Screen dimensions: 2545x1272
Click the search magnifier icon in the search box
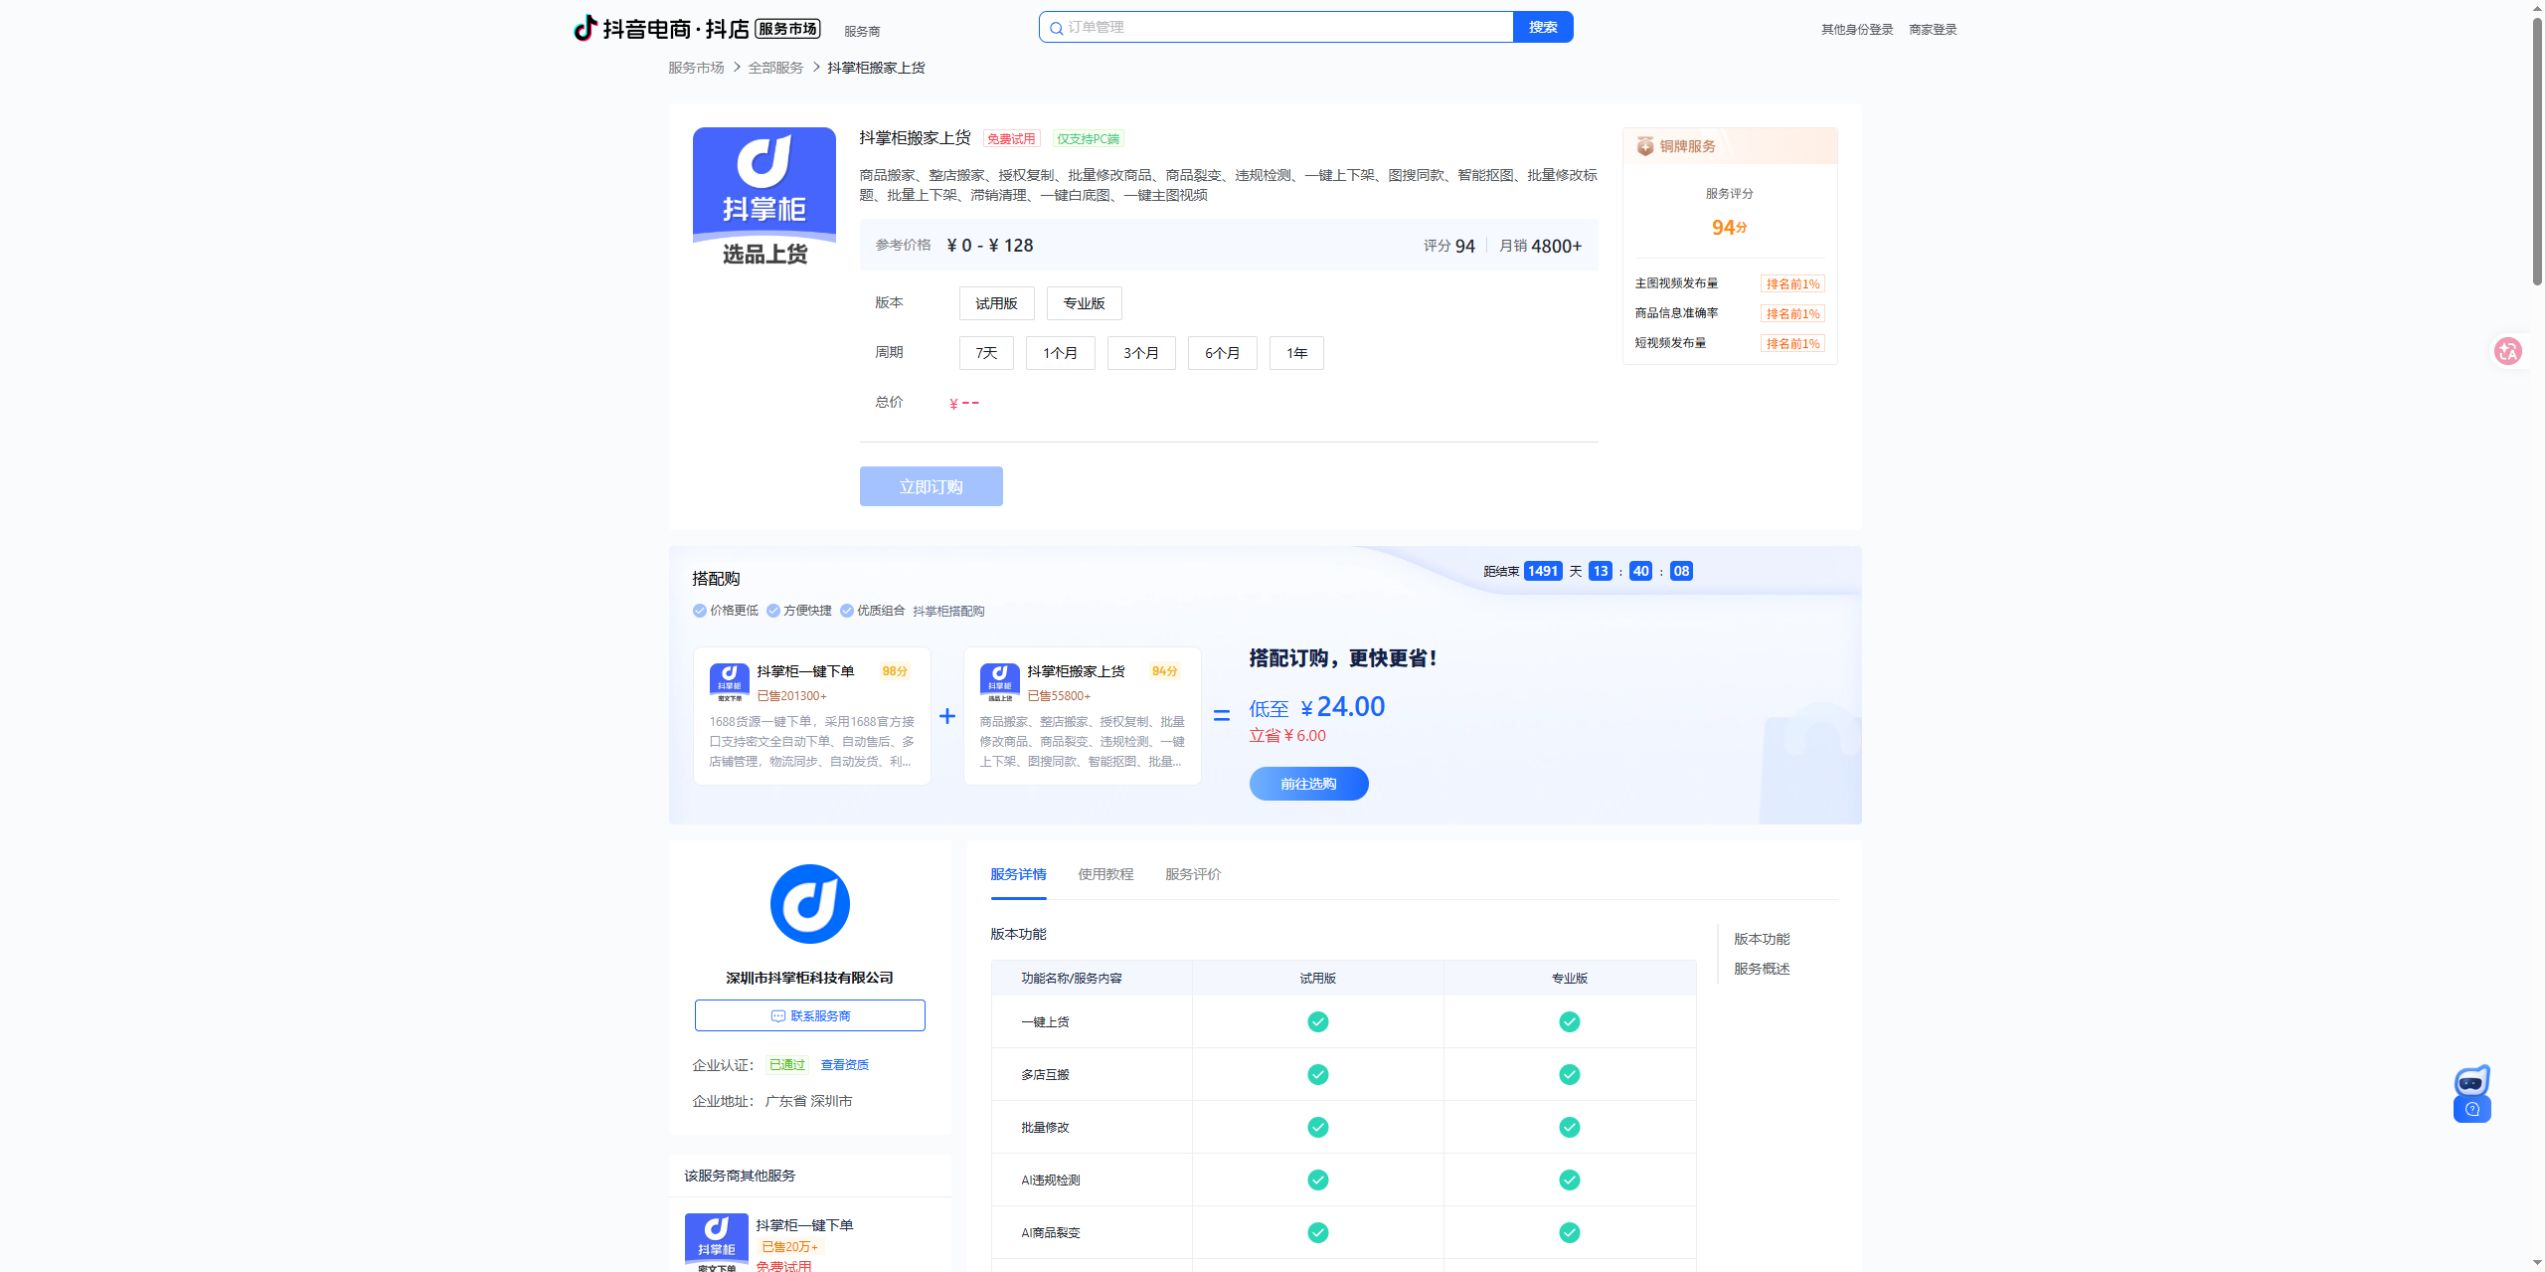1056,28
